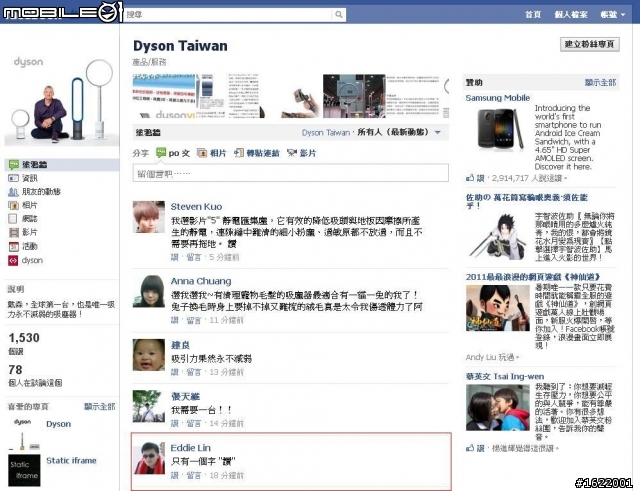The width and height of the screenshot is (640, 491).
Task: Like Anna Chuang's post
Action: point(175,320)
